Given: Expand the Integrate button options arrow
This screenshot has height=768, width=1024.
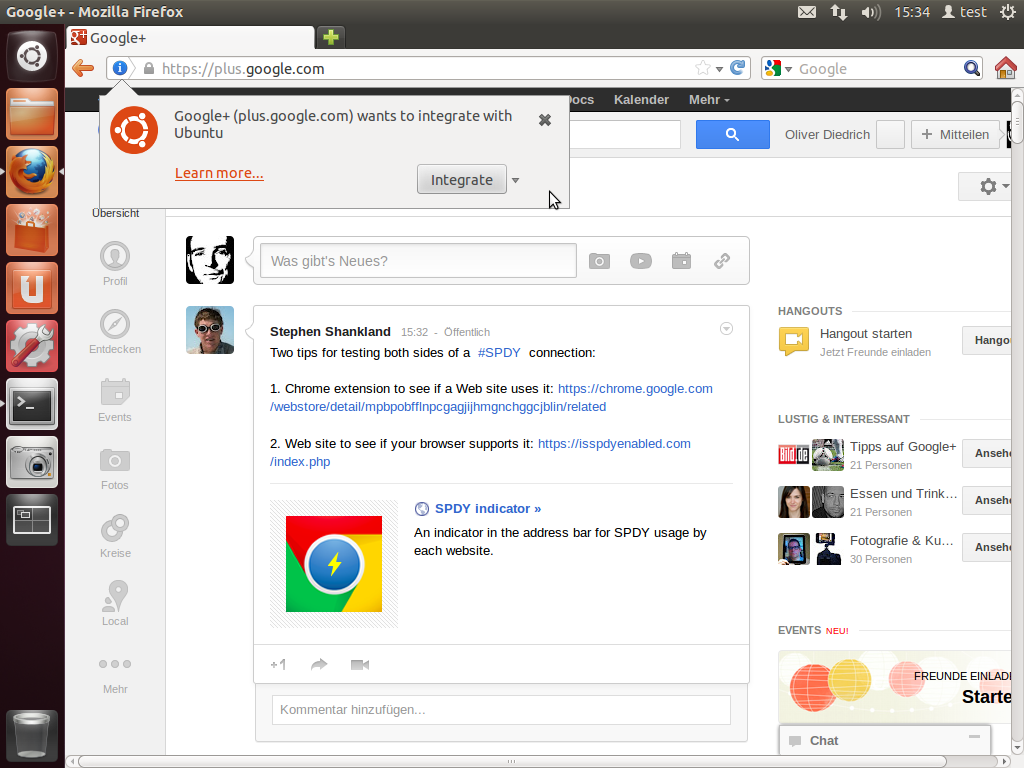Looking at the screenshot, I should tap(515, 180).
